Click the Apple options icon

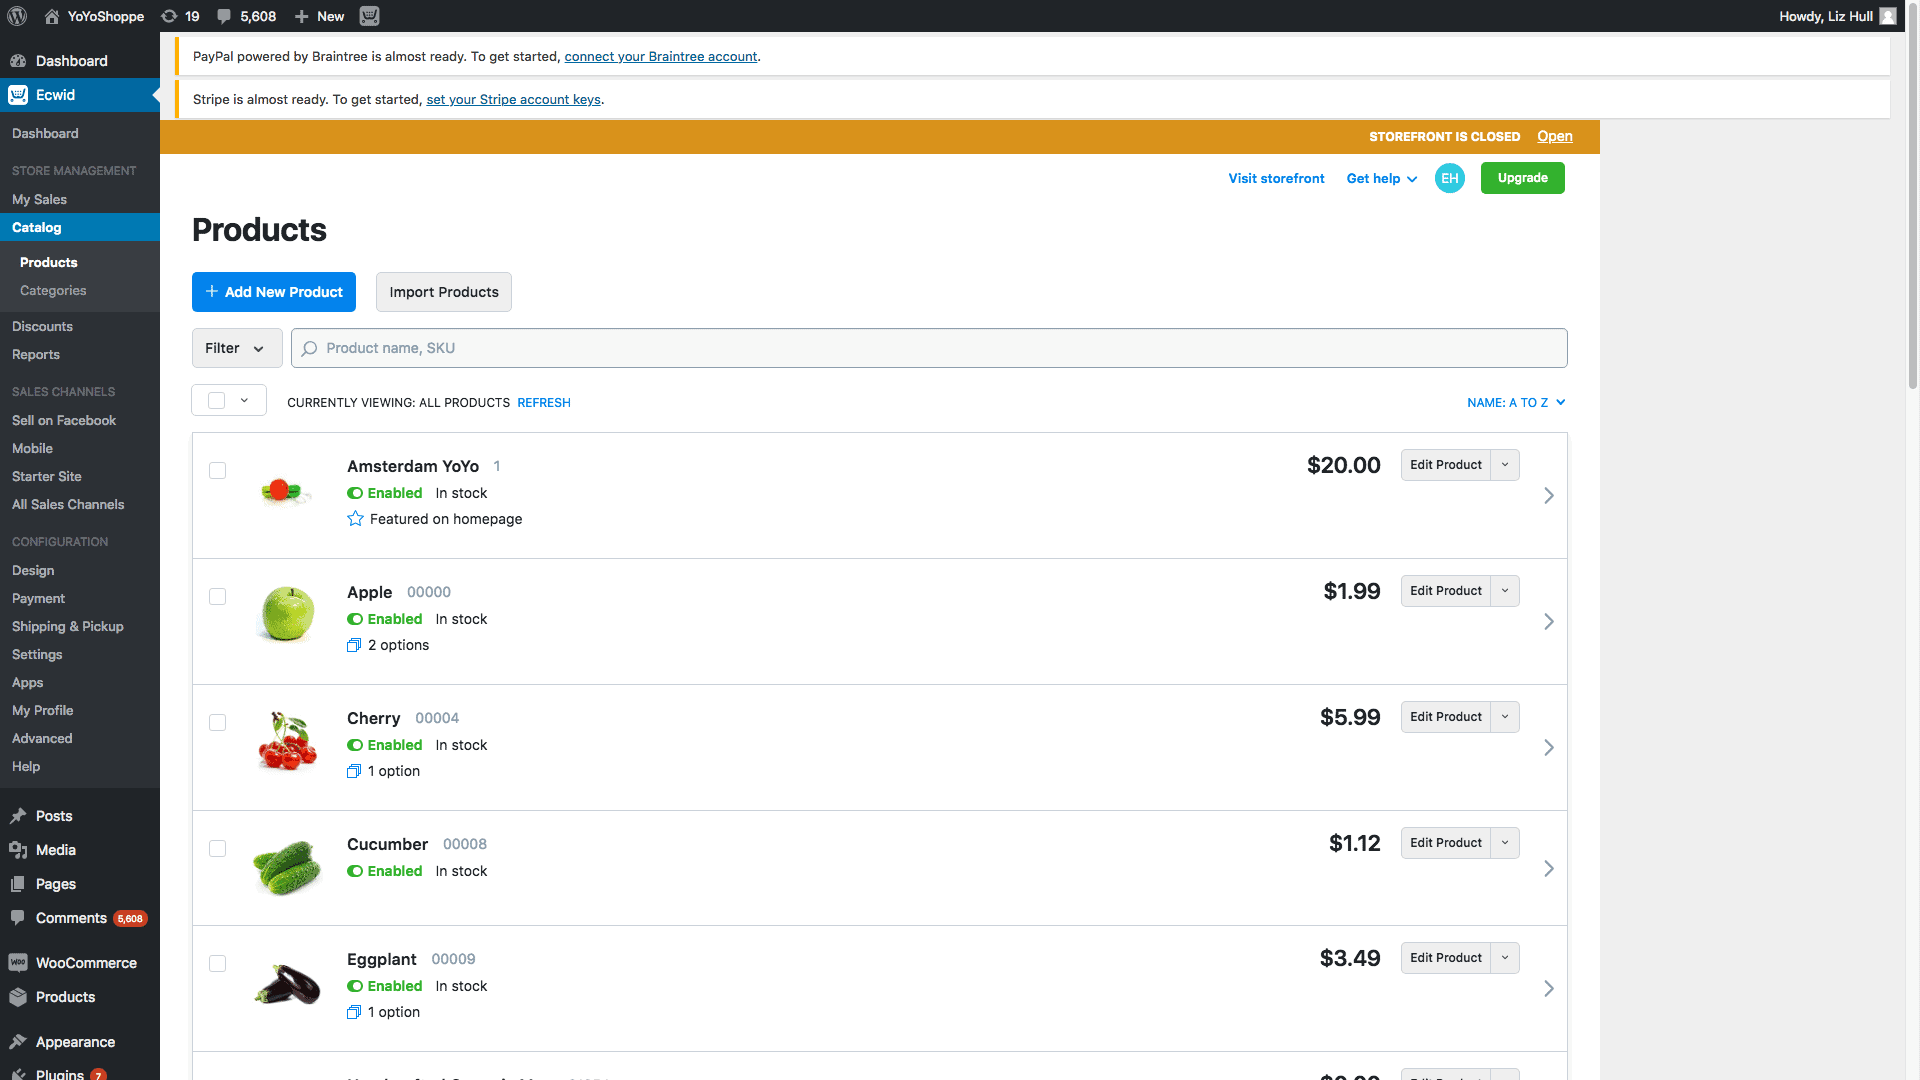click(x=354, y=645)
